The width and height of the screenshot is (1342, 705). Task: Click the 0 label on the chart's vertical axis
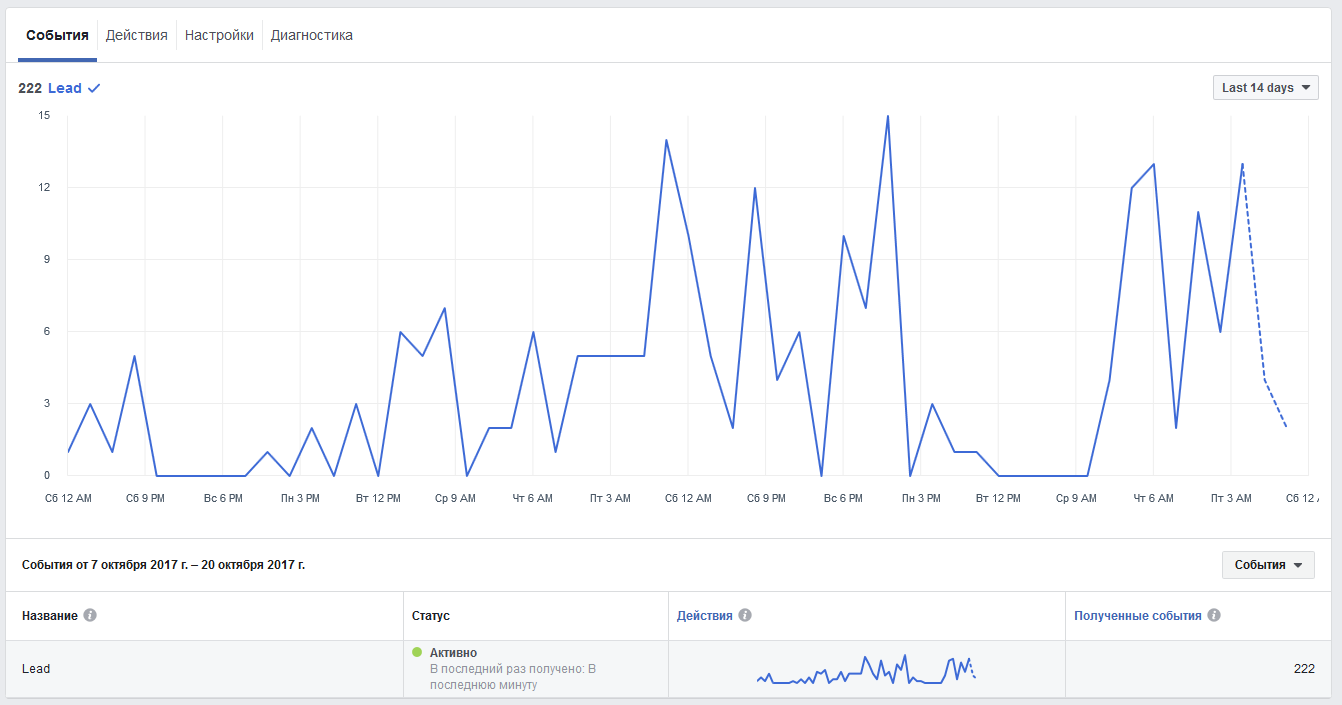[x=47, y=476]
